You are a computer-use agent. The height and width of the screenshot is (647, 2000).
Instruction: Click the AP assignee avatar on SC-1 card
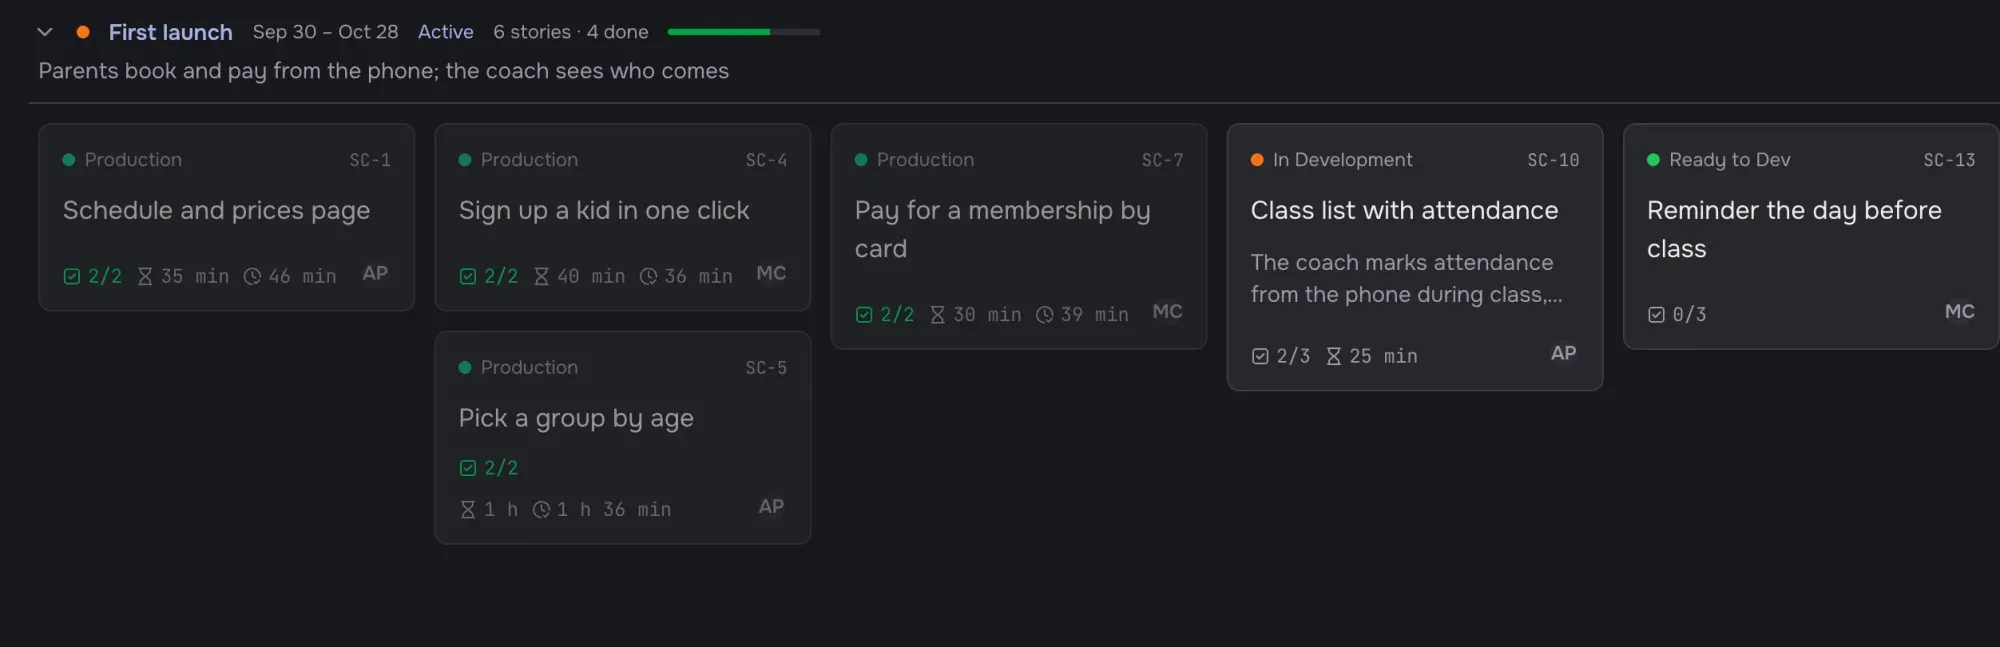[375, 273]
